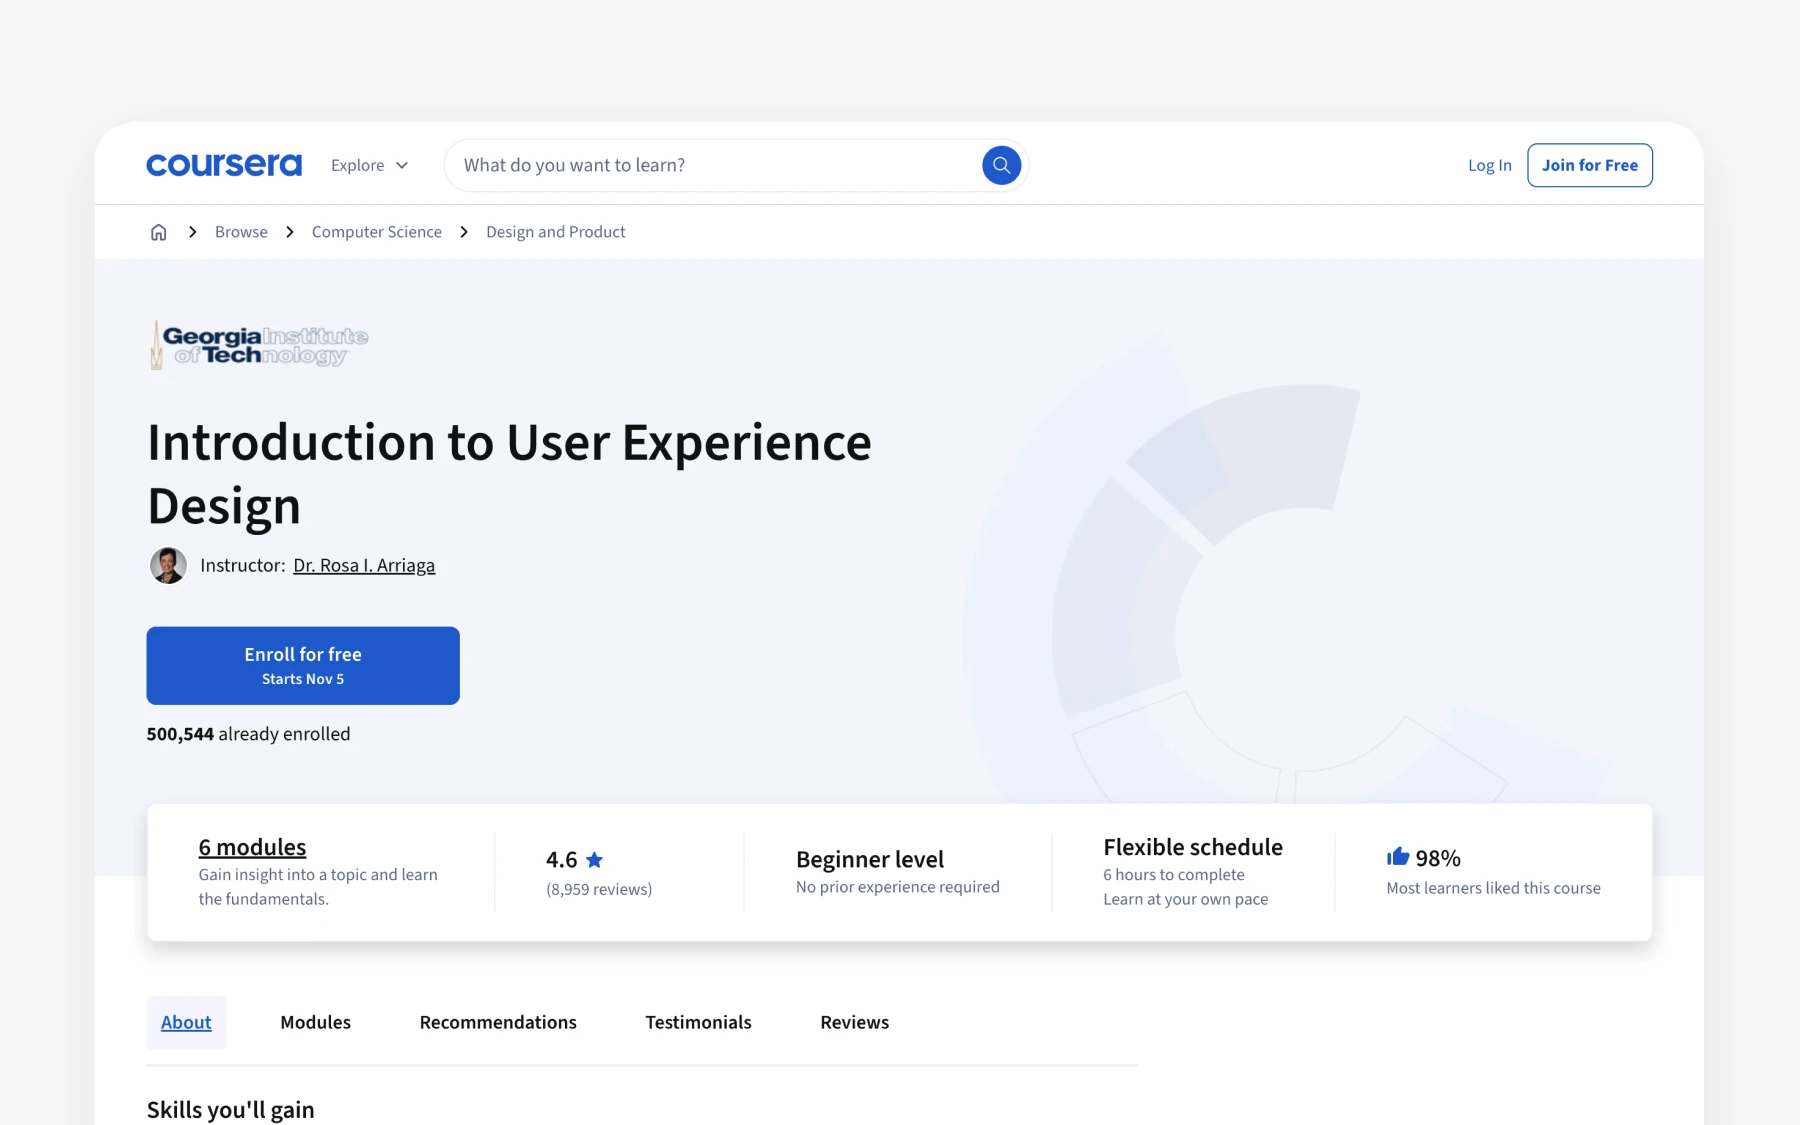Click the Log In link

pos(1489,165)
